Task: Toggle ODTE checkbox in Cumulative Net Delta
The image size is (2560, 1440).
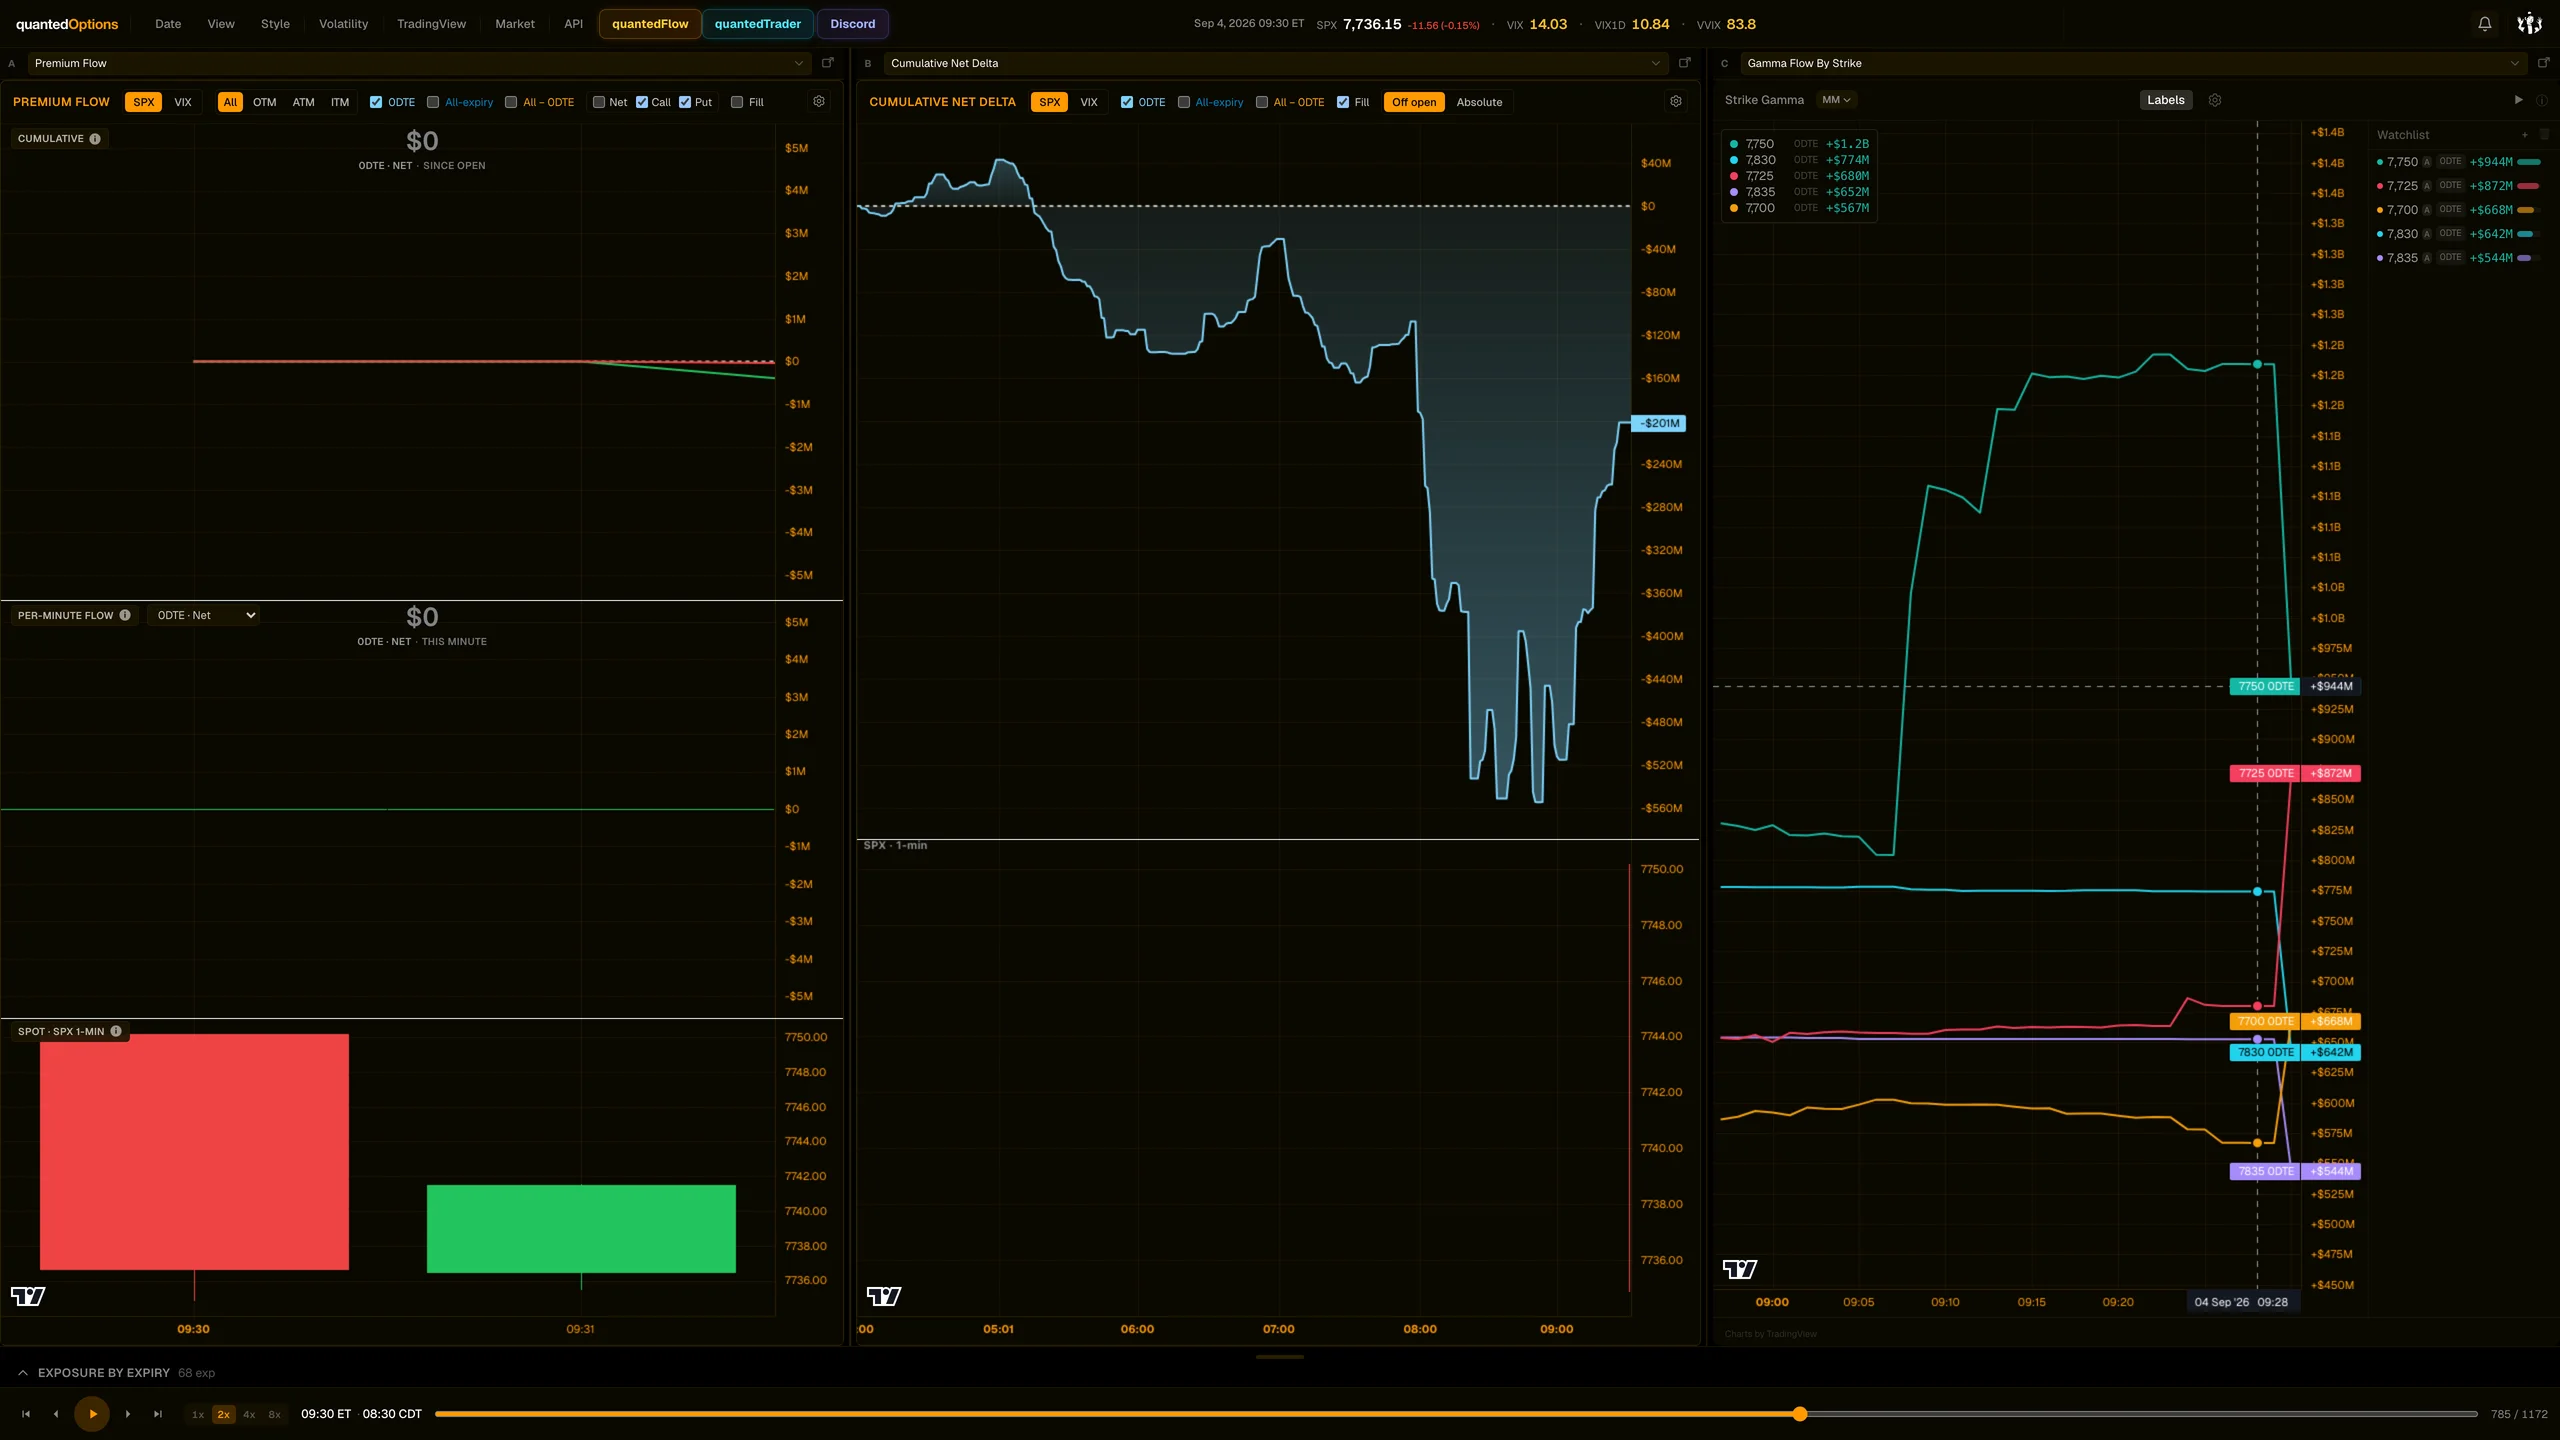Action: pyautogui.click(x=1127, y=102)
